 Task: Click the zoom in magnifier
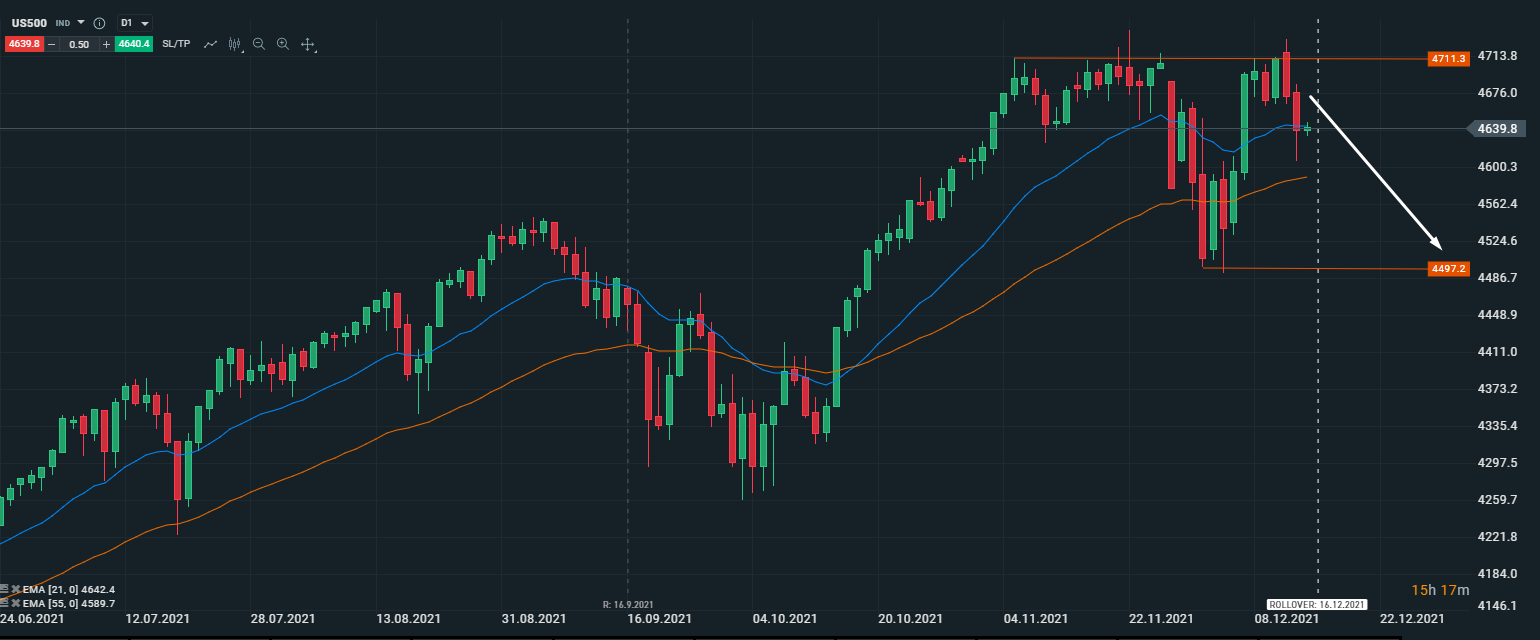[x=283, y=44]
